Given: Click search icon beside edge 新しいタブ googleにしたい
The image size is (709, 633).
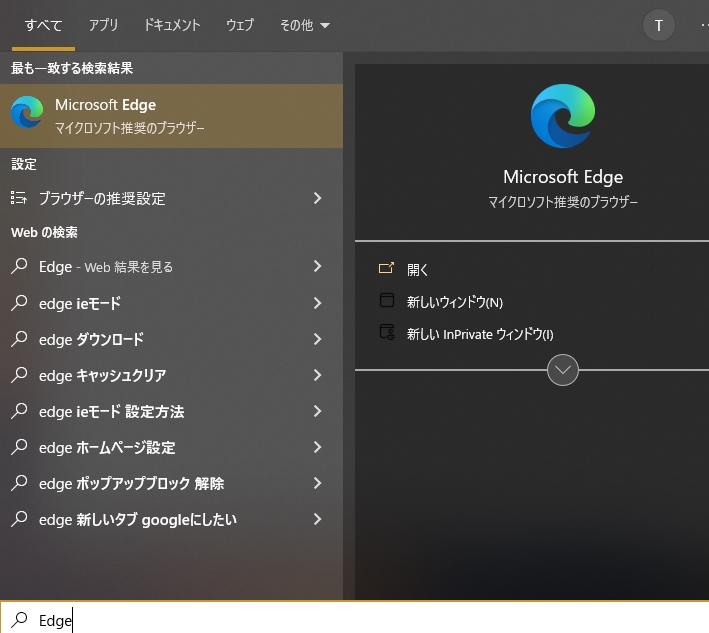Looking at the screenshot, I should 19,519.
